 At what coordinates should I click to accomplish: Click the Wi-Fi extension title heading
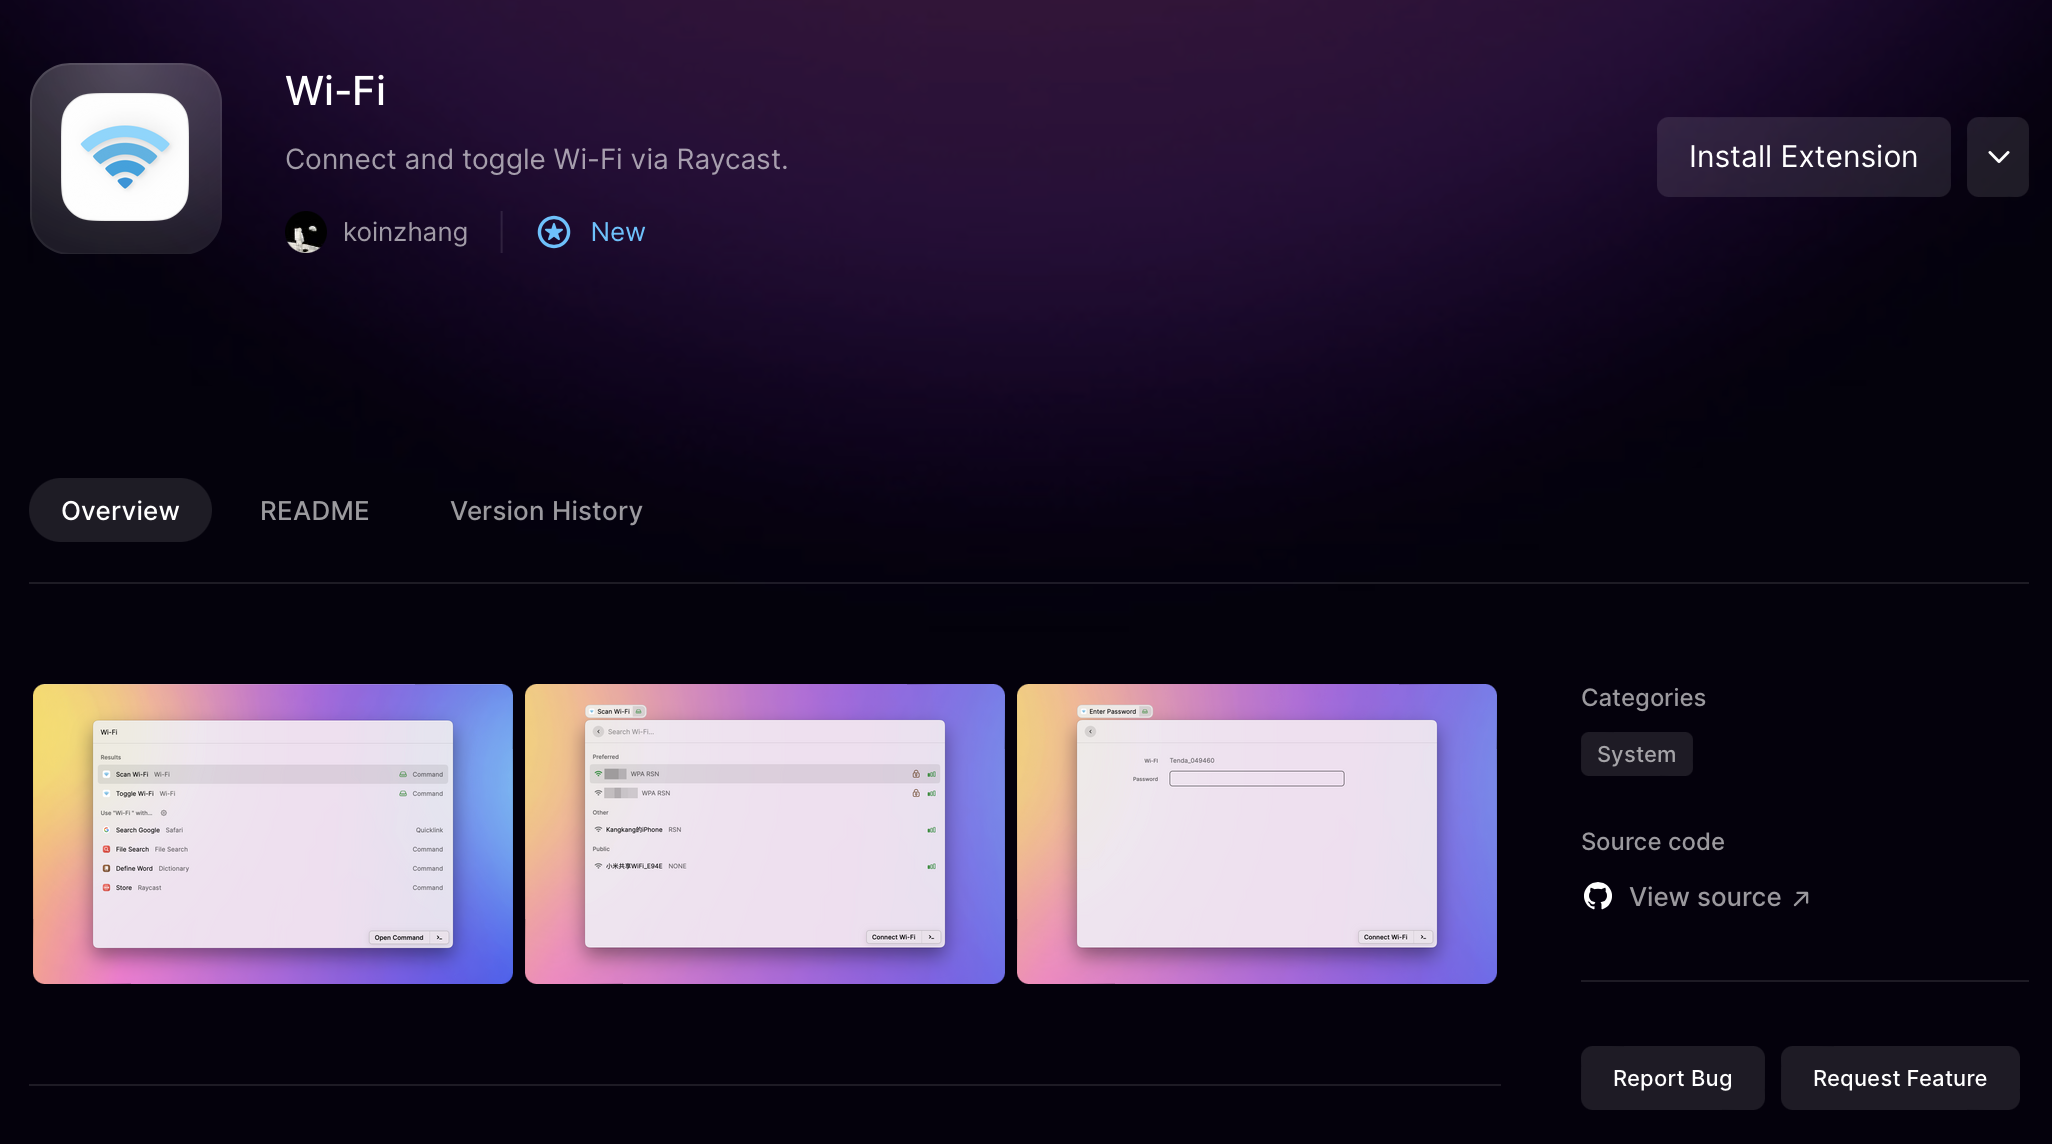(335, 91)
